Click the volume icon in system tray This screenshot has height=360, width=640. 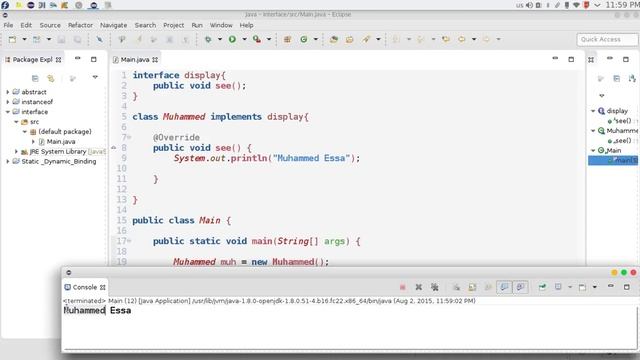(530, 5)
